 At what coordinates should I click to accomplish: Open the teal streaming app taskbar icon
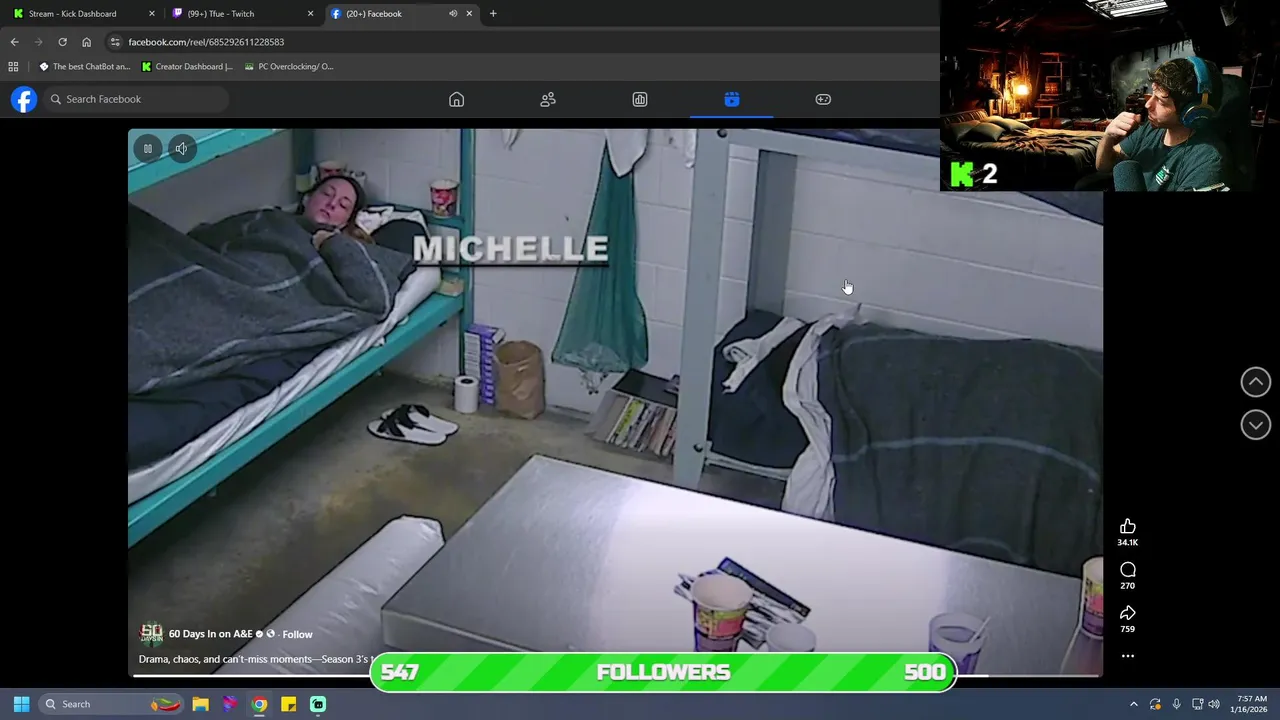(x=318, y=704)
